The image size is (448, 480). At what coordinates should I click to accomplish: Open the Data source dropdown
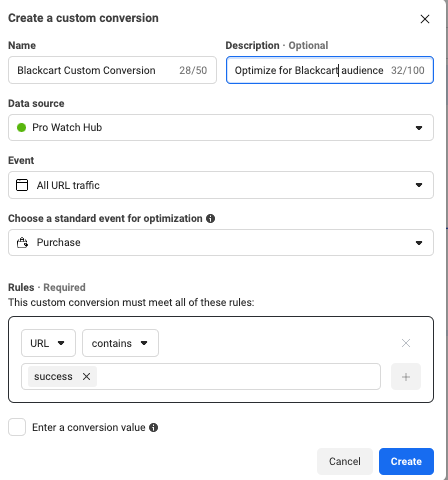[221, 127]
